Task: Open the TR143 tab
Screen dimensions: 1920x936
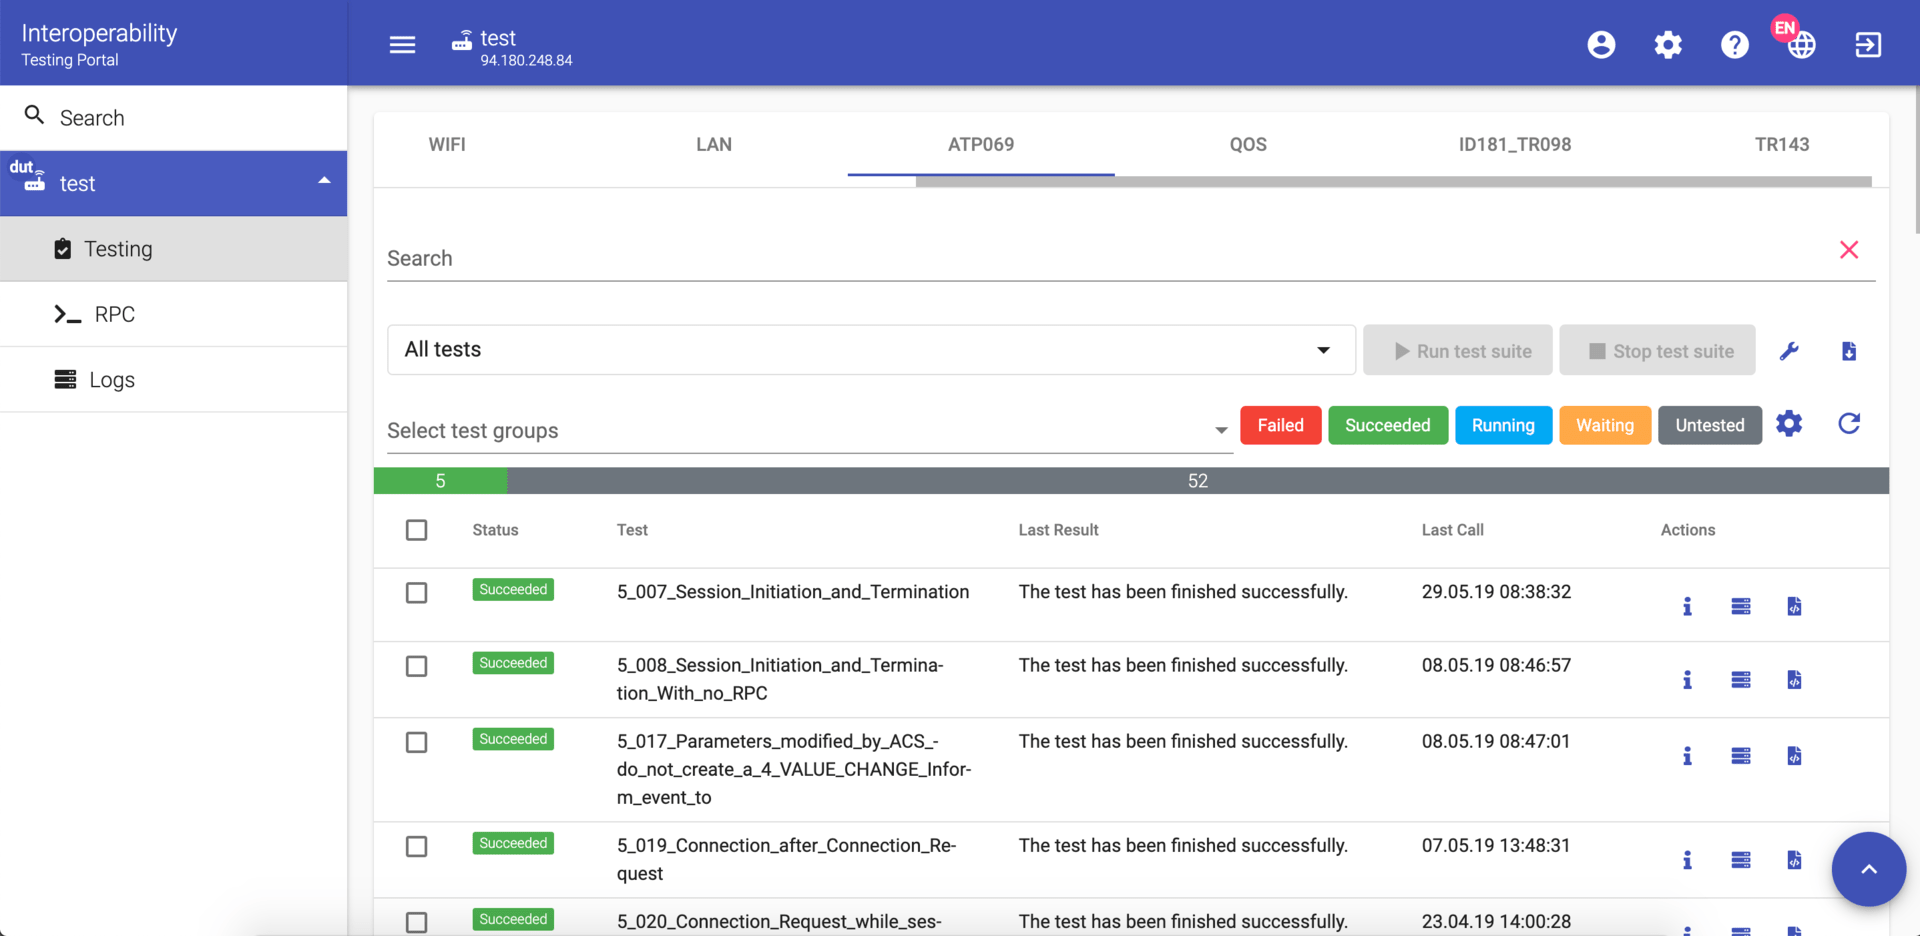Action: [x=1782, y=144]
